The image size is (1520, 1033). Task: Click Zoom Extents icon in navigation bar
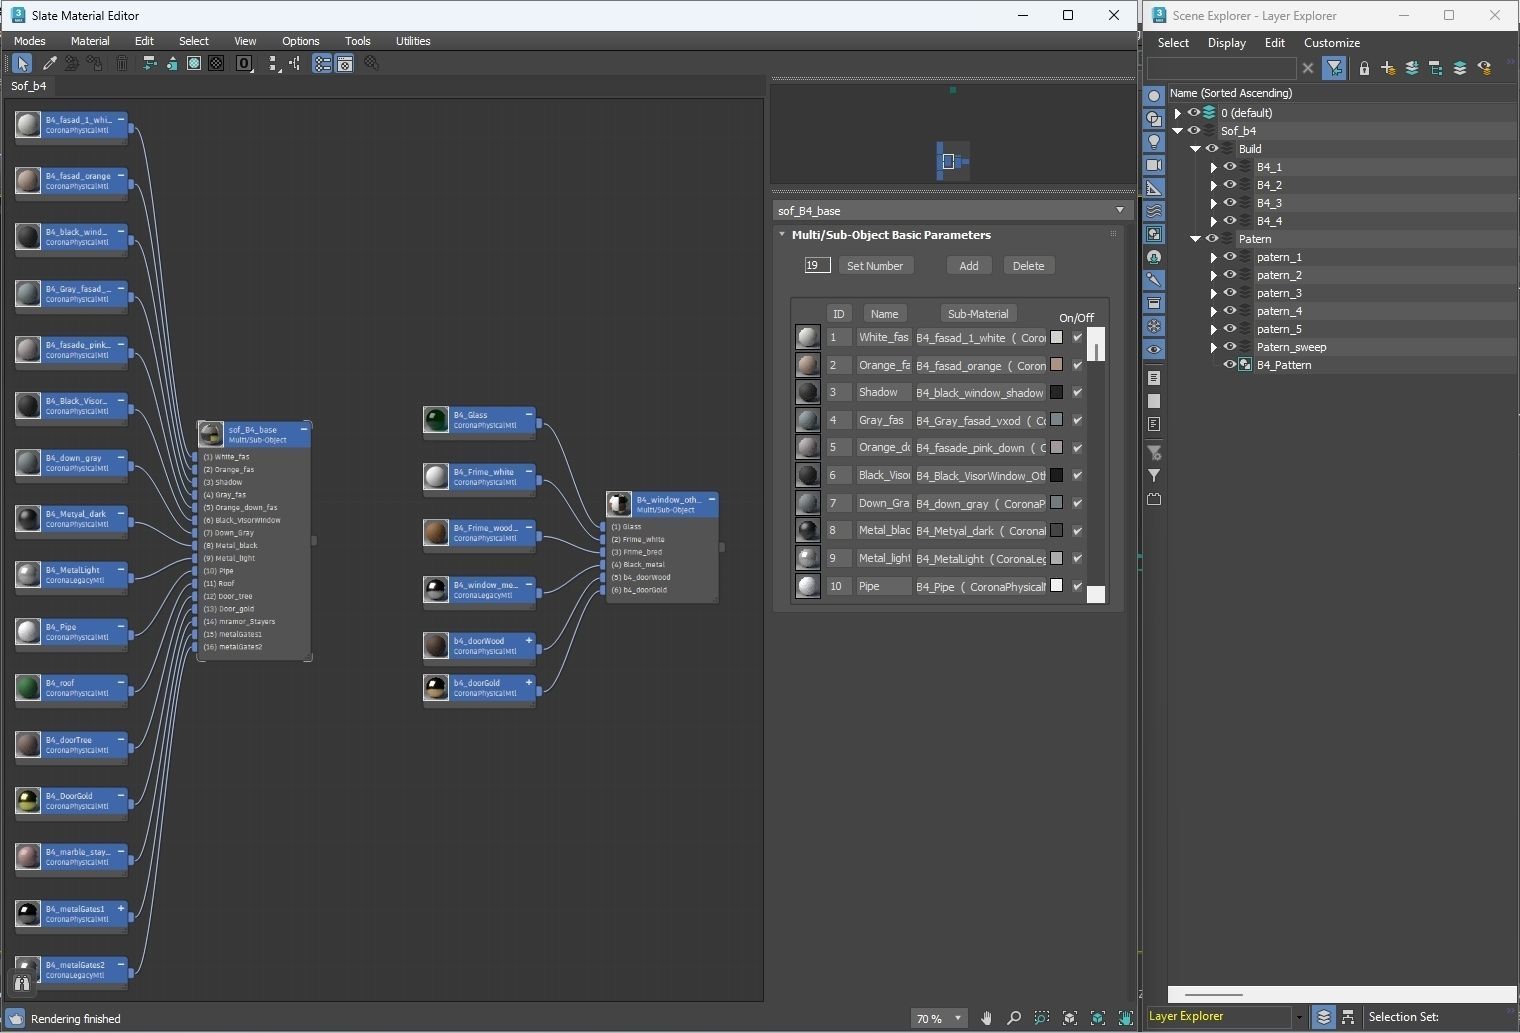[1070, 1018]
